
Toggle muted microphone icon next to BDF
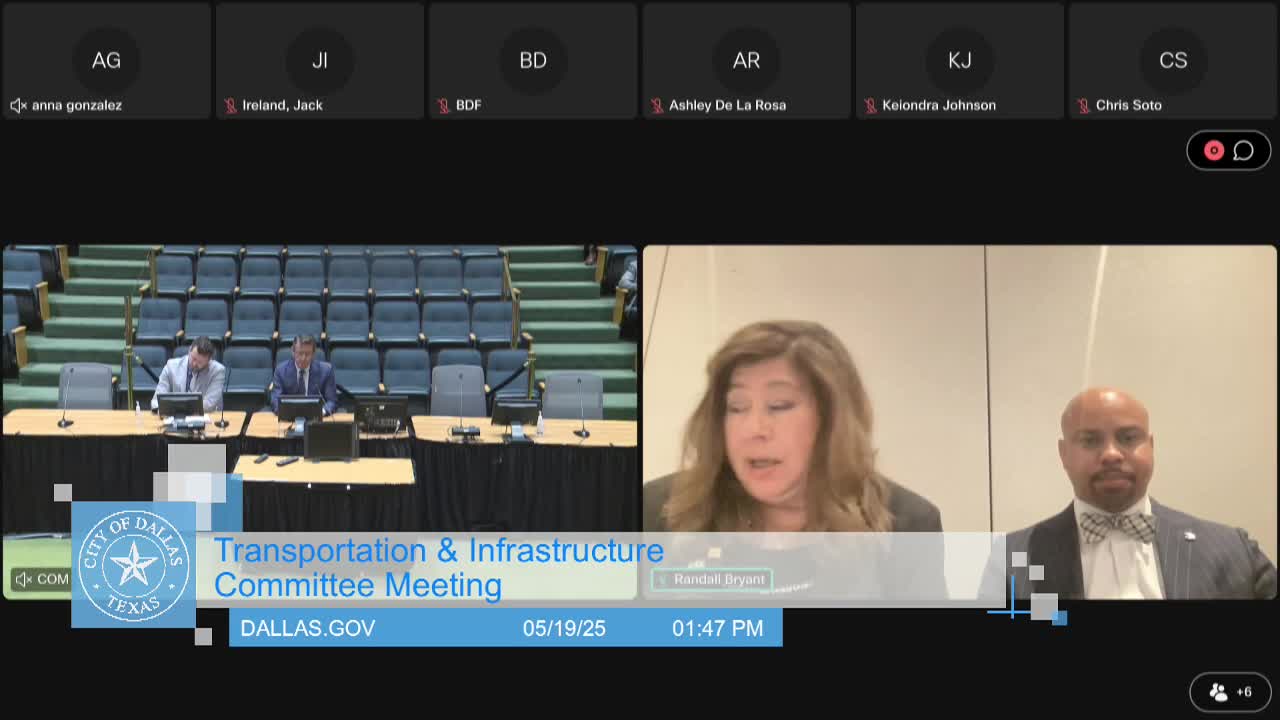443,105
